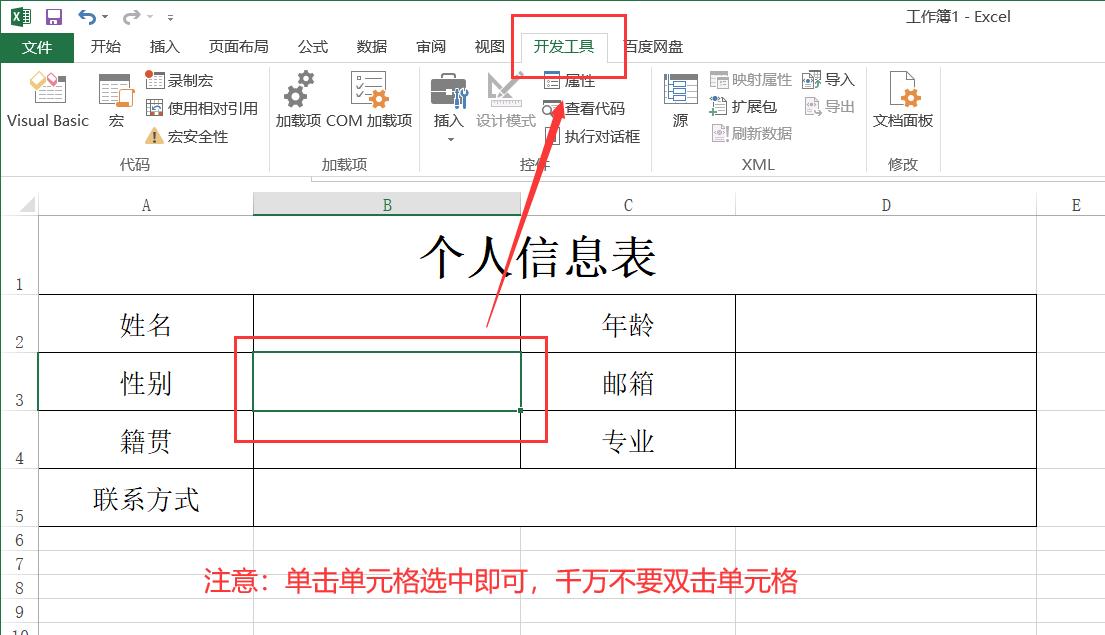Switch to the 开发工具 developer tab
Screen dimensions: 1105x635
pos(564,47)
